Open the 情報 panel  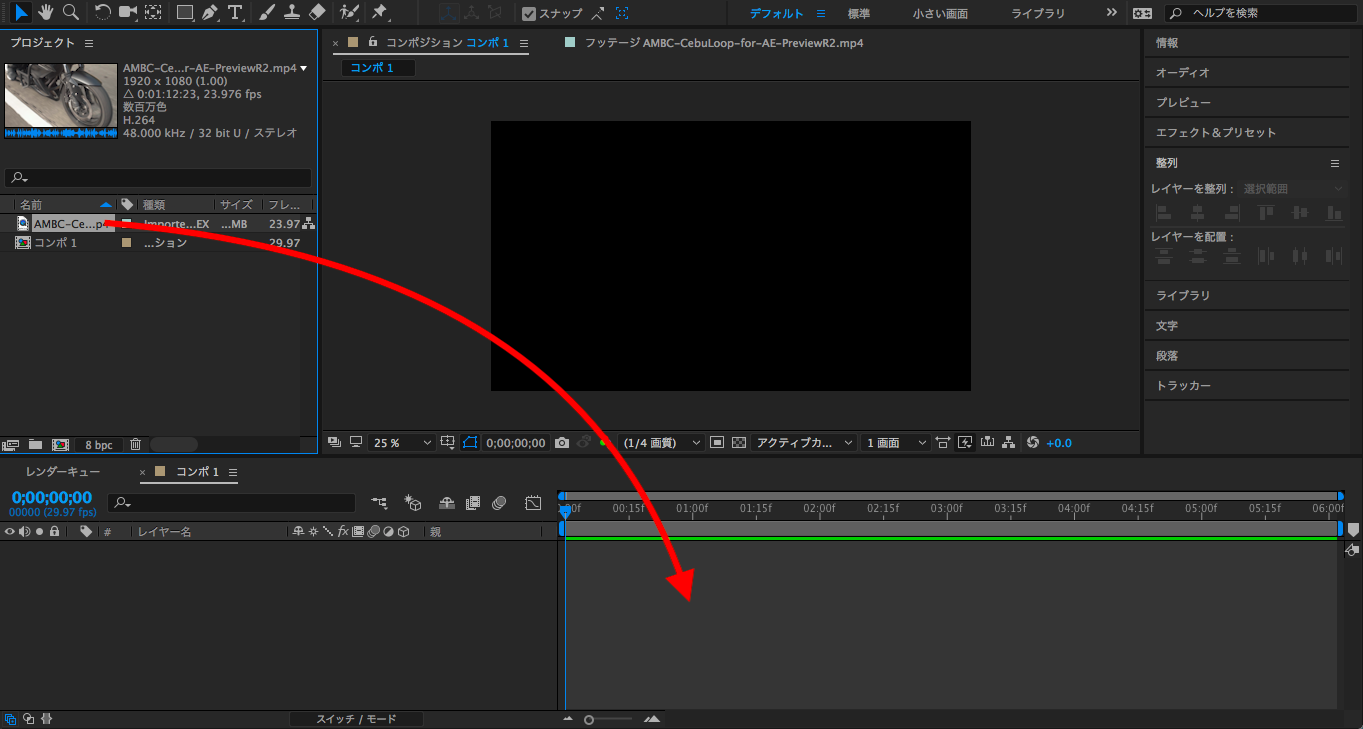pos(1167,43)
